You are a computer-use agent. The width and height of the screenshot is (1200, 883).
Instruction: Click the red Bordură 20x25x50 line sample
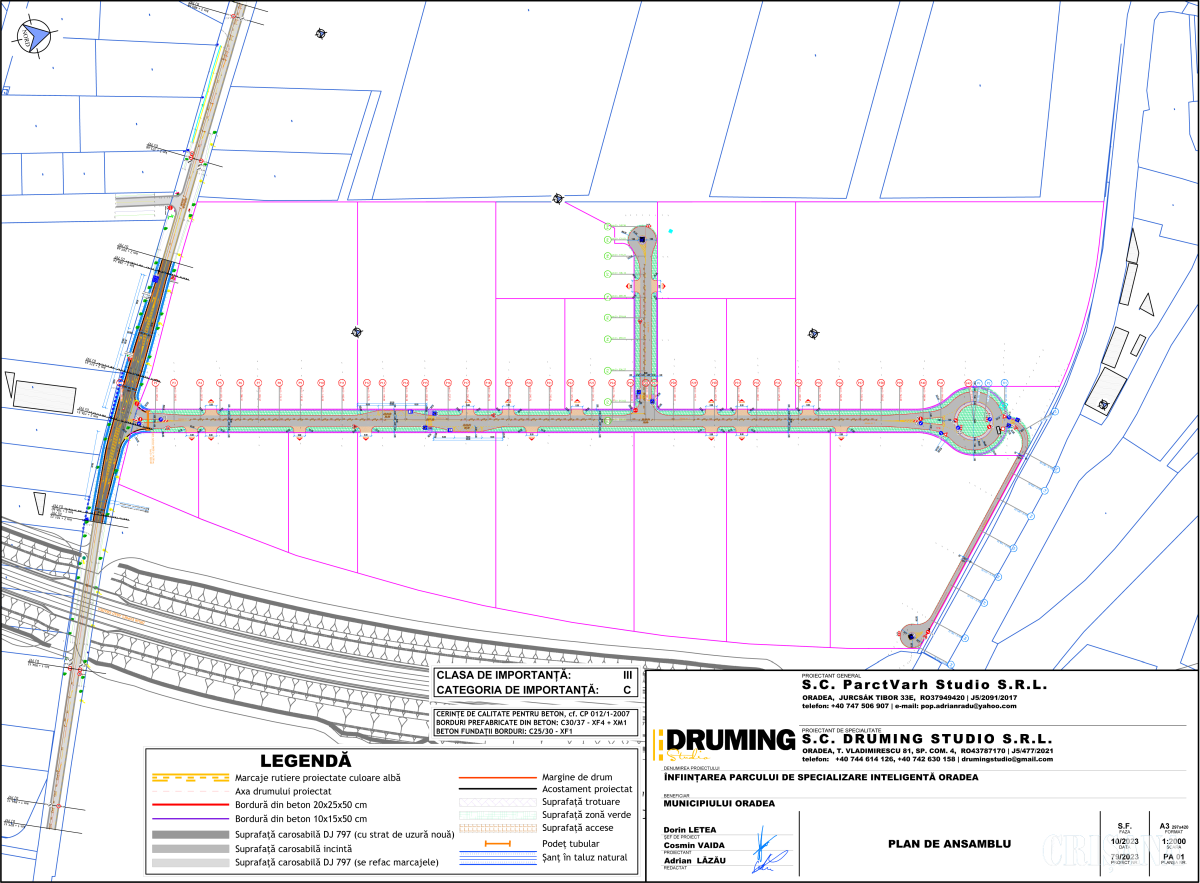[x=190, y=804]
